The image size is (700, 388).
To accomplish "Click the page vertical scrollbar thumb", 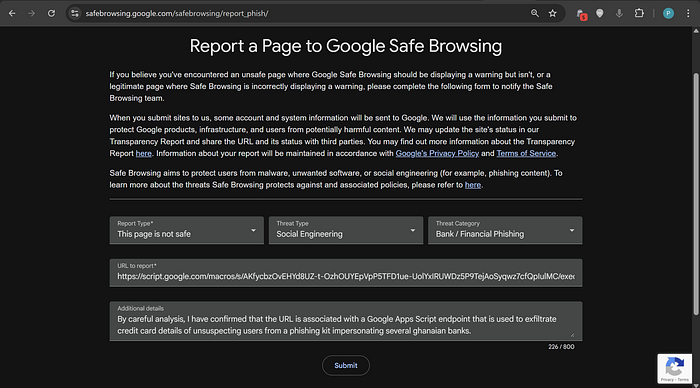I will [x=696, y=194].
